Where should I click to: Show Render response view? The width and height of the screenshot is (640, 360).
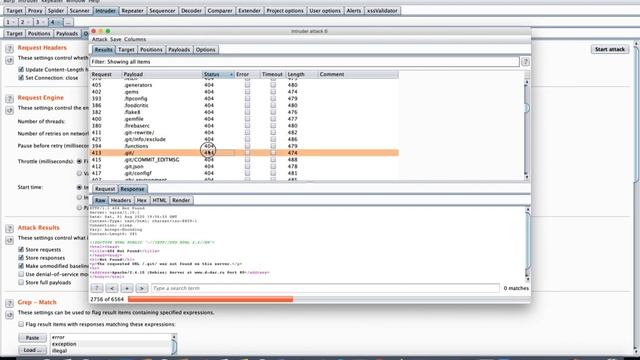181,200
